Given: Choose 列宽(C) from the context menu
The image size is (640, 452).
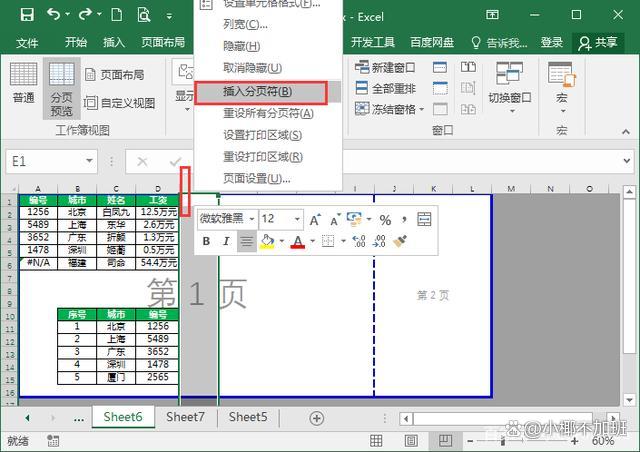Looking at the screenshot, I should point(245,24).
